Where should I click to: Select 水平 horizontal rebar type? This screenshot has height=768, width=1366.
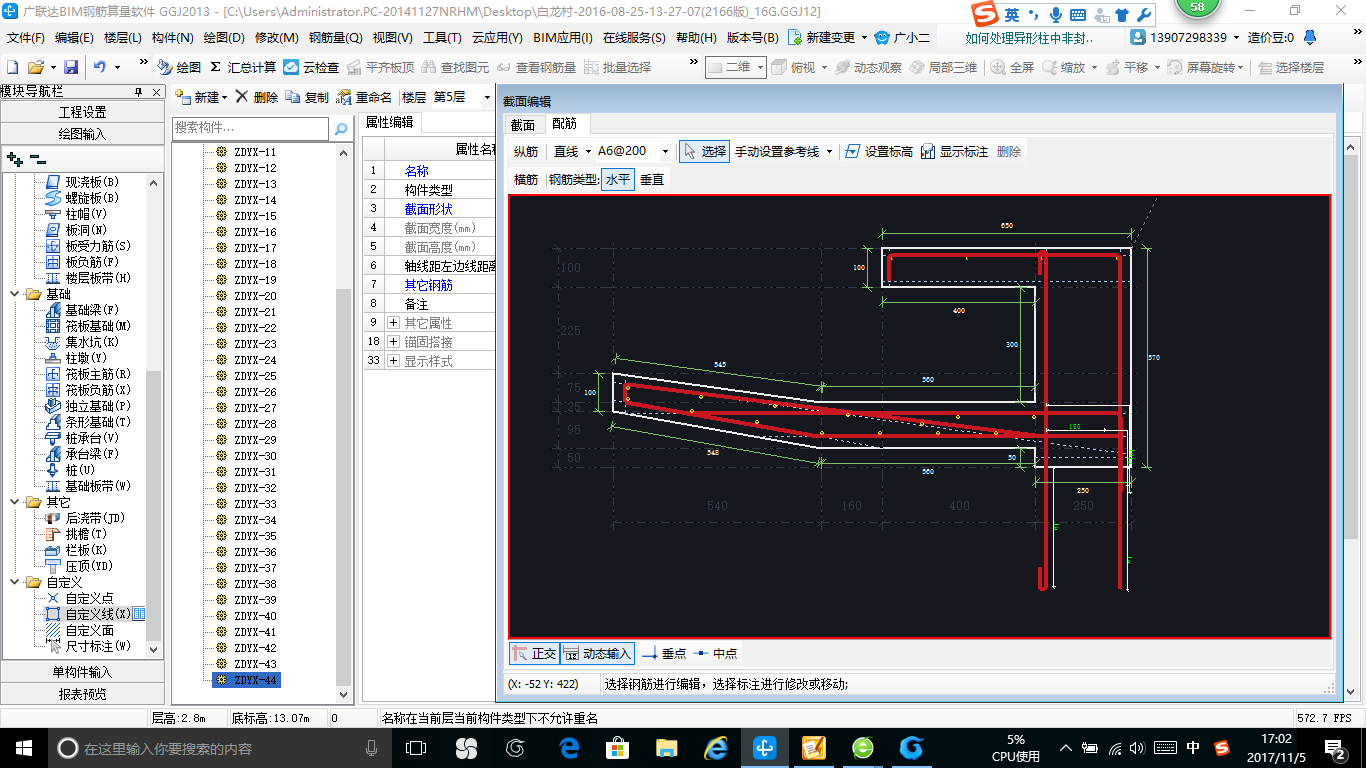tap(617, 180)
